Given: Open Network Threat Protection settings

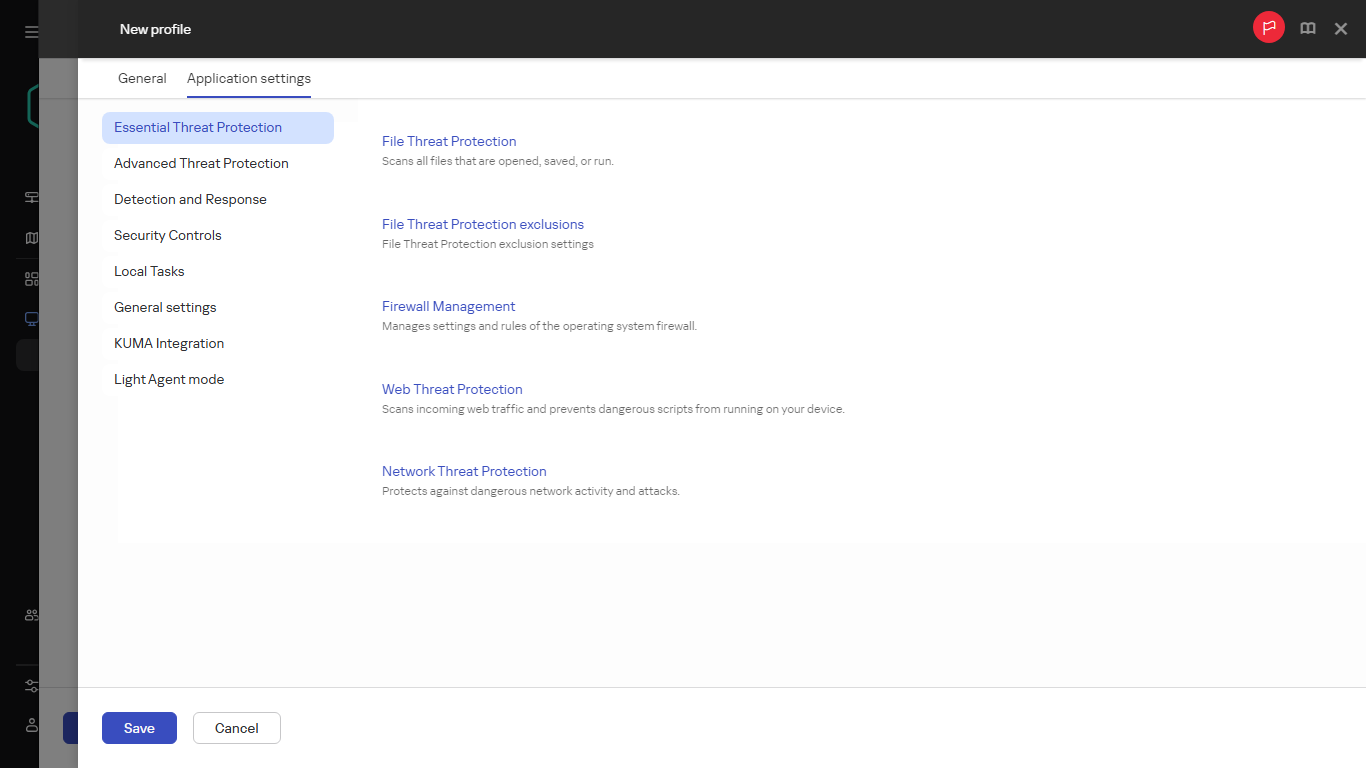Looking at the screenshot, I should [464, 471].
